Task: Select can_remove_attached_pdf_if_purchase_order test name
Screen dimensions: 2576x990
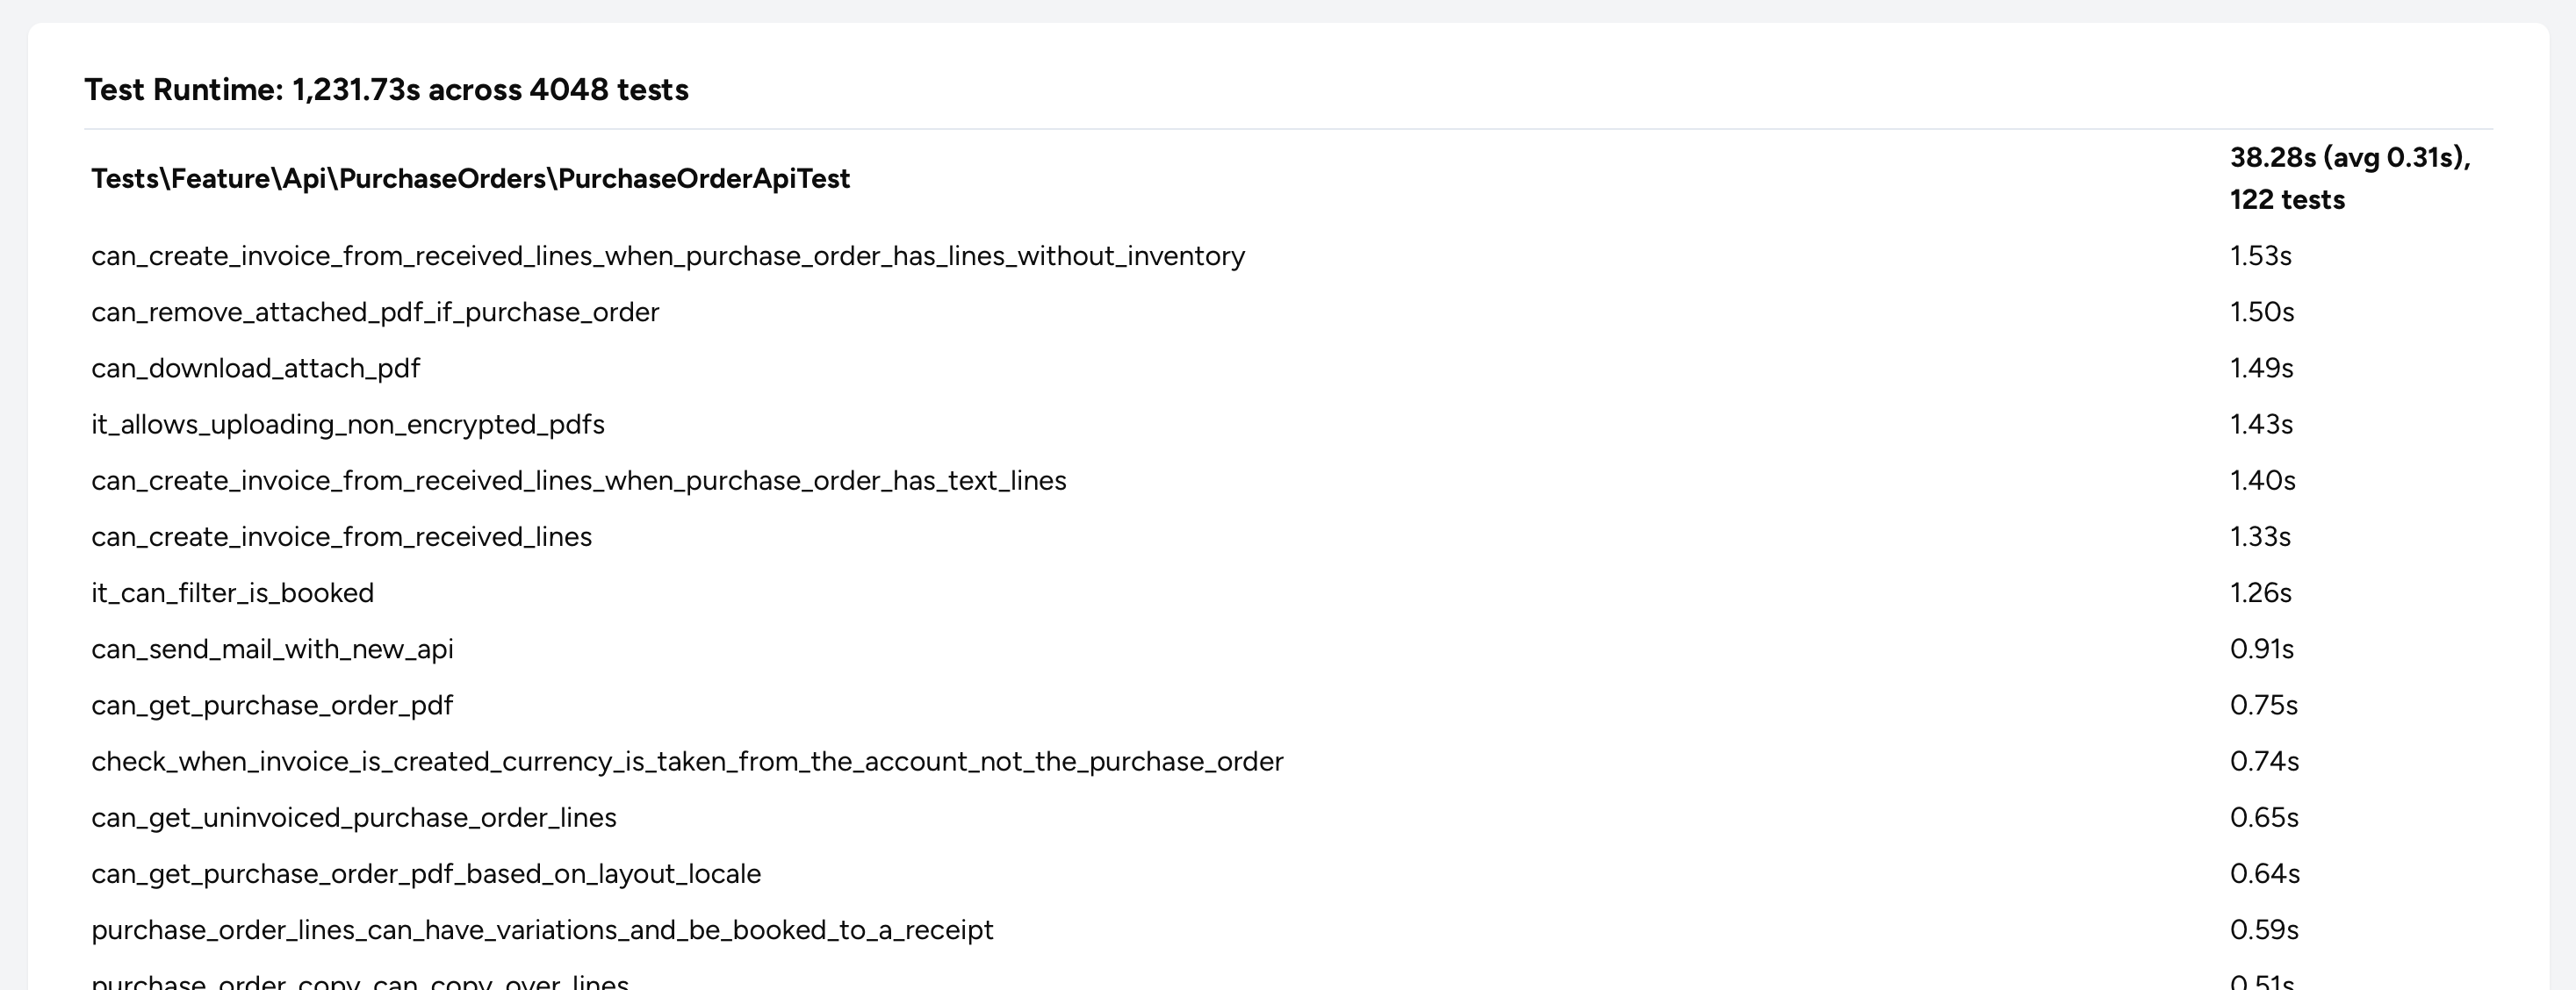Action: [x=375, y=313]
